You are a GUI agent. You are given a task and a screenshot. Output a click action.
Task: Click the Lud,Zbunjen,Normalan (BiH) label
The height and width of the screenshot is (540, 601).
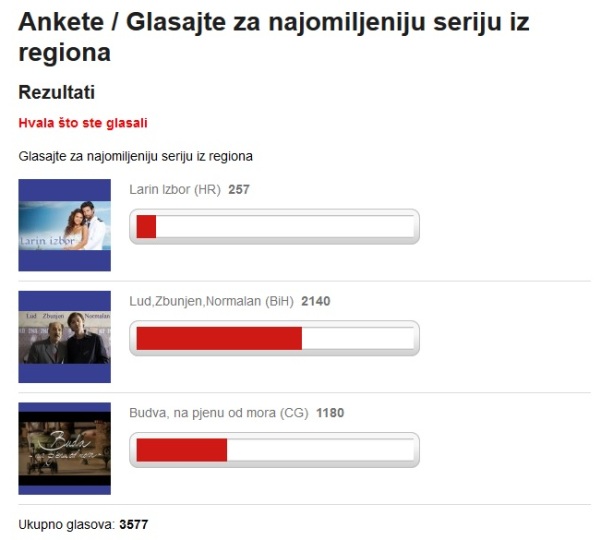211,301
